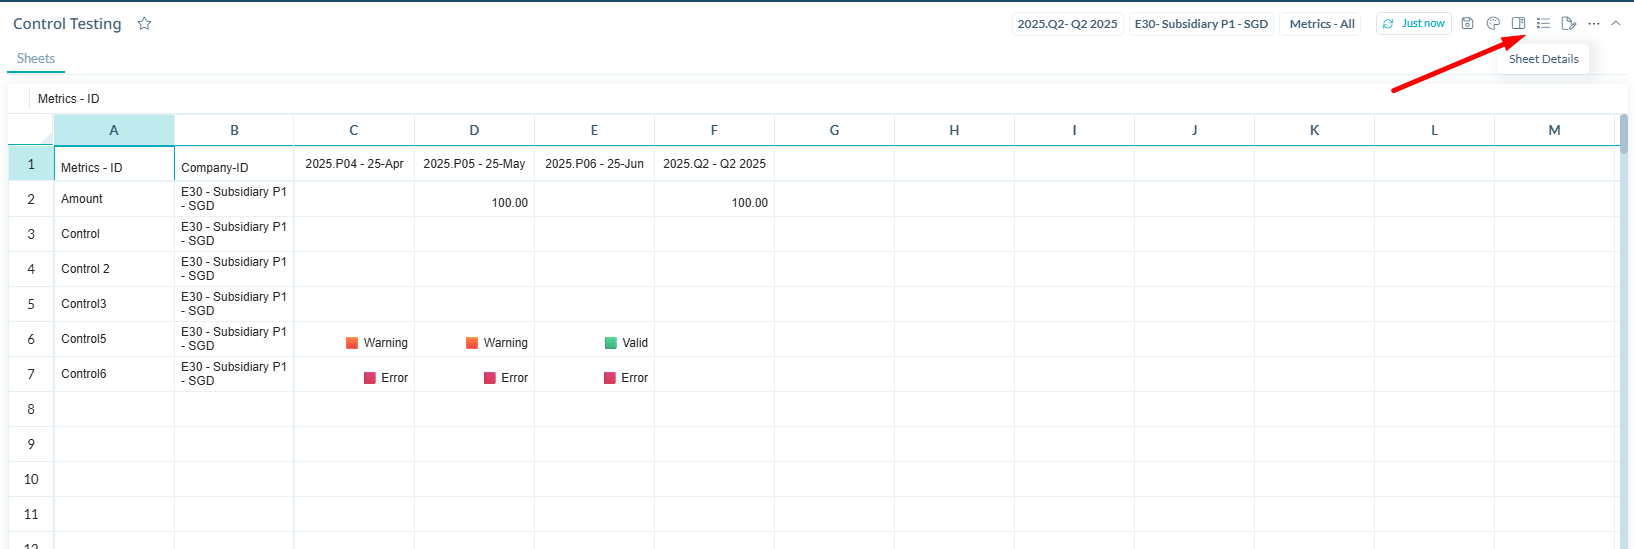
Task: Star Control Testing as favorite
Action: pyautogui.click(x=144, y=23)
